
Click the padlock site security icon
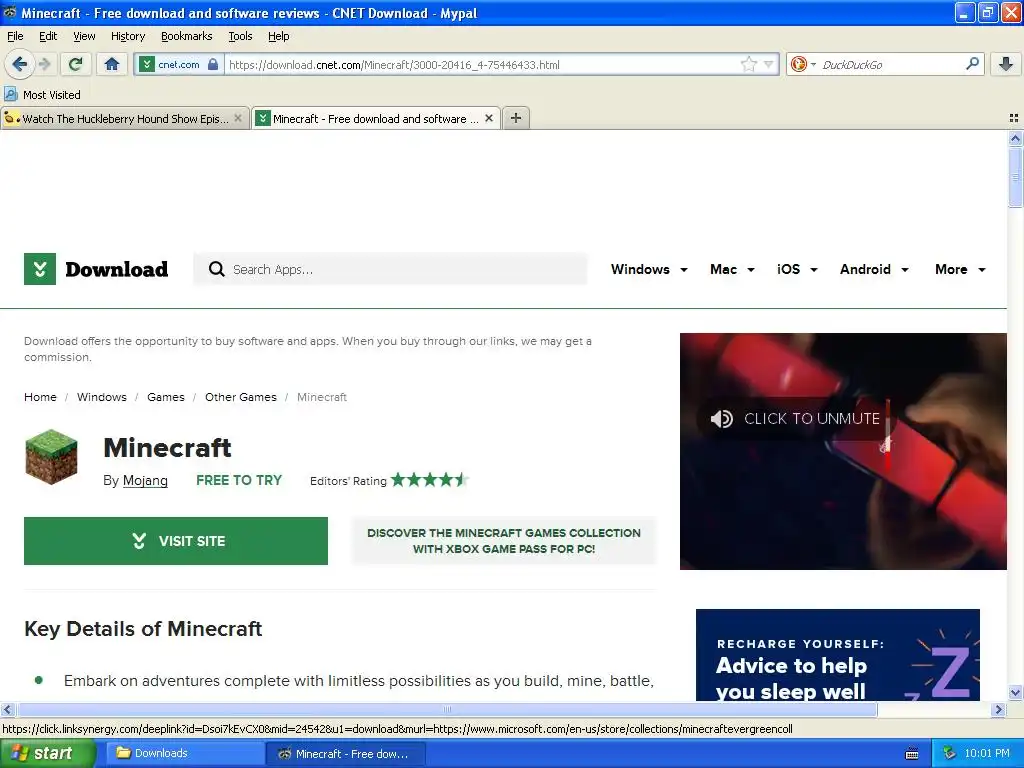pos(213,64)
